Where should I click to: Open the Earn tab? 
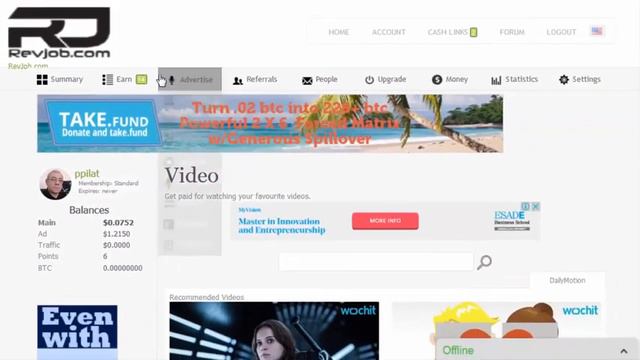tap(124, 80)
